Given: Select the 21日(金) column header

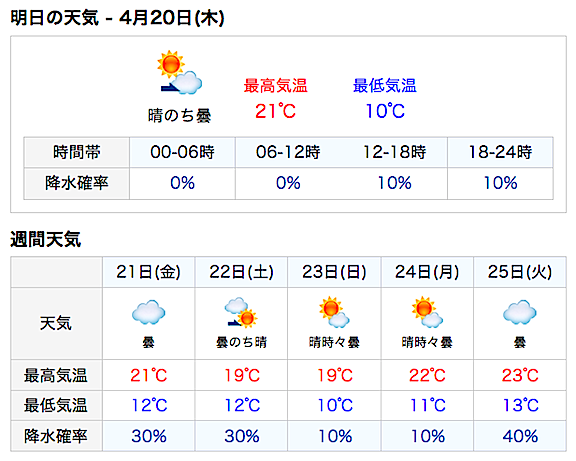Looking at the screenshot, I should 148,272.
